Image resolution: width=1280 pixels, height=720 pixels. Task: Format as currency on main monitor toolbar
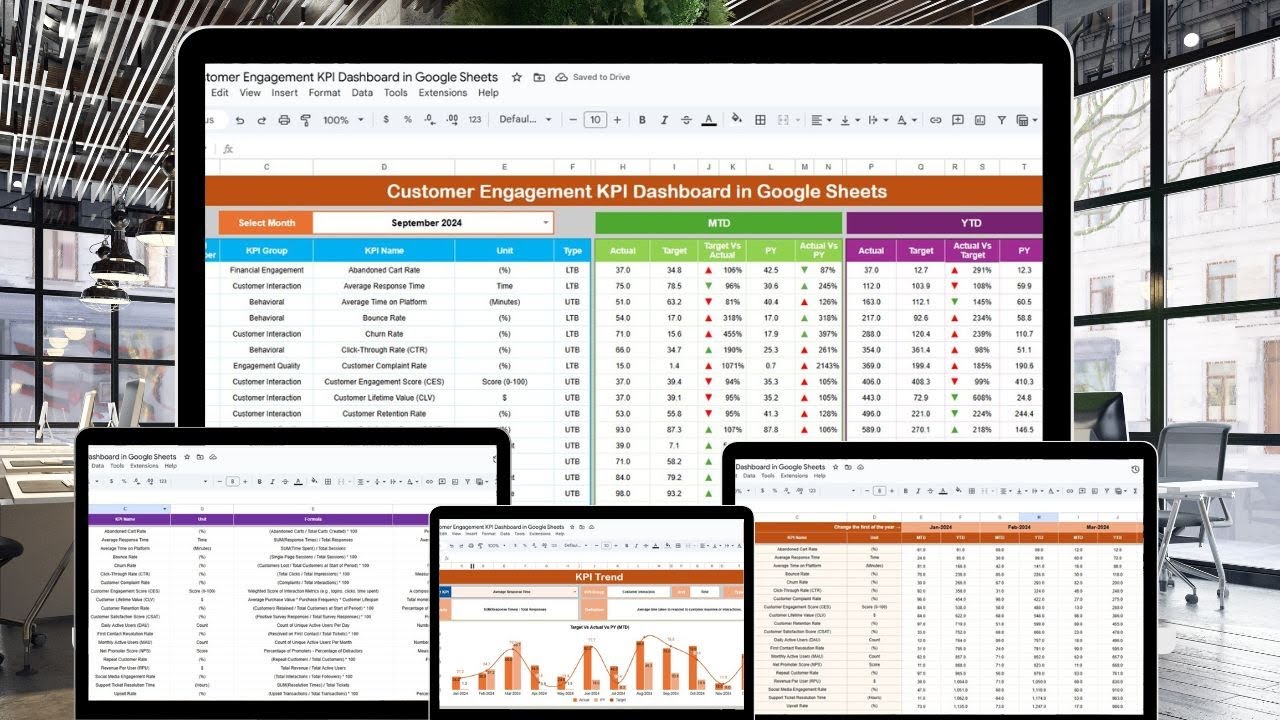point(387,120)
